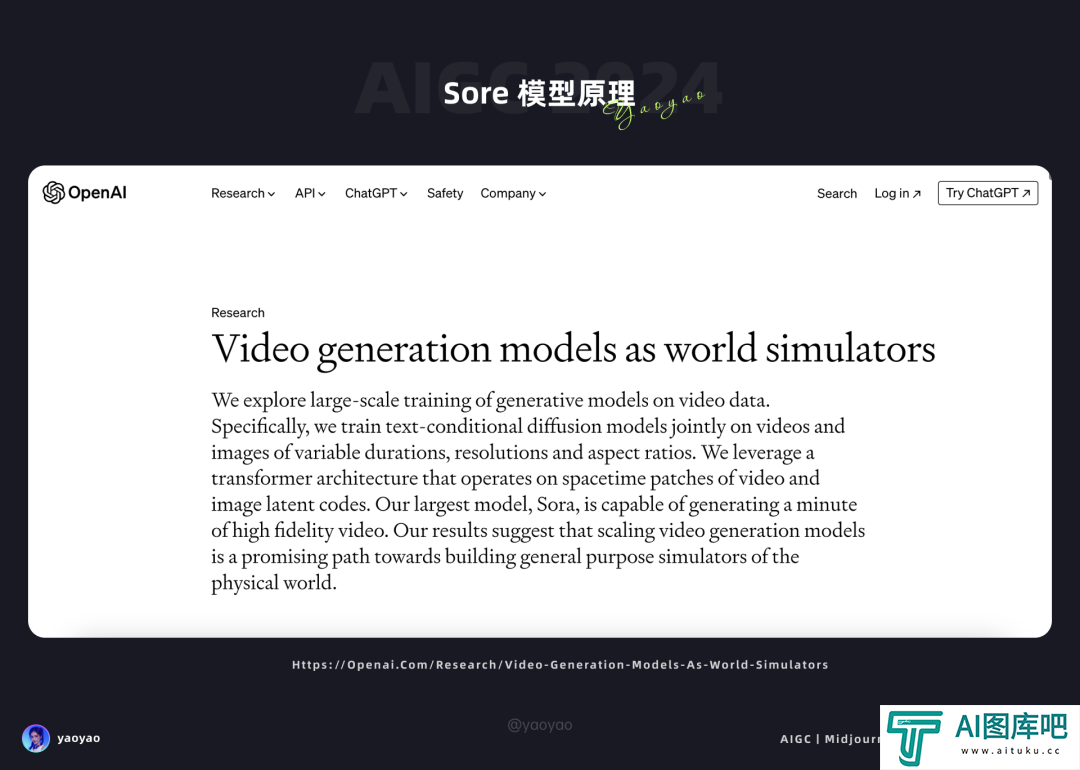This screenshot has height=770, width=1080.
Task: Click the Try ChatGPT button
Action: click(x=988, y=193)
